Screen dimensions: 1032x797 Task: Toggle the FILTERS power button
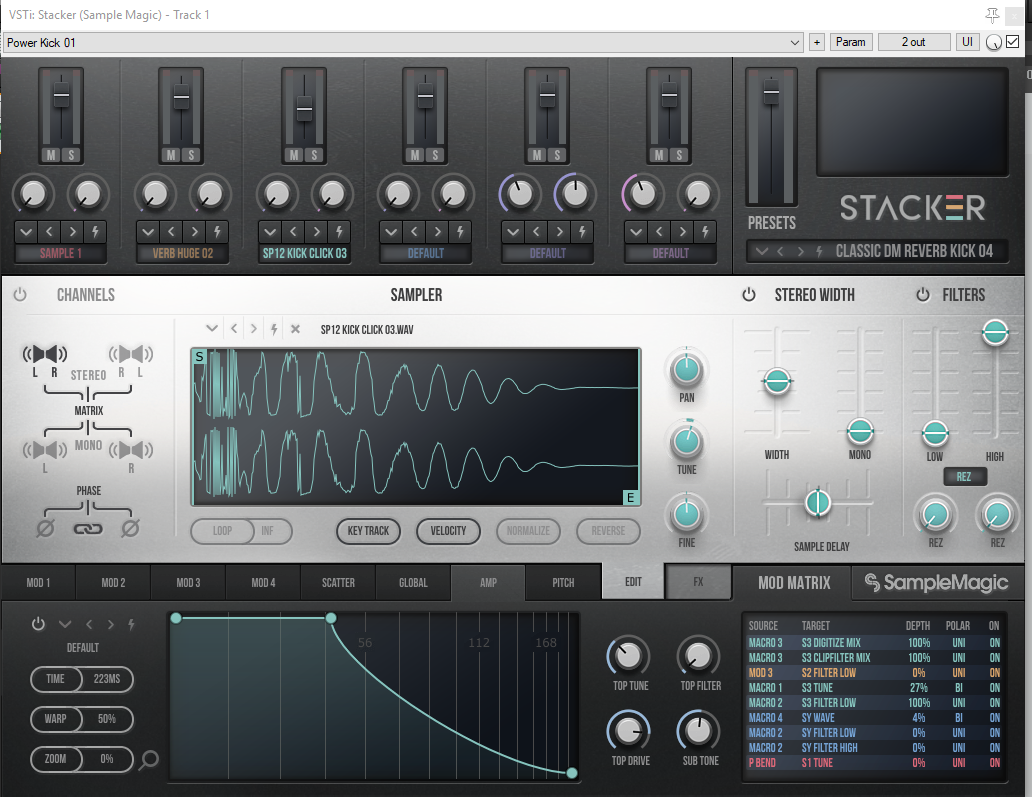point(923,294)
